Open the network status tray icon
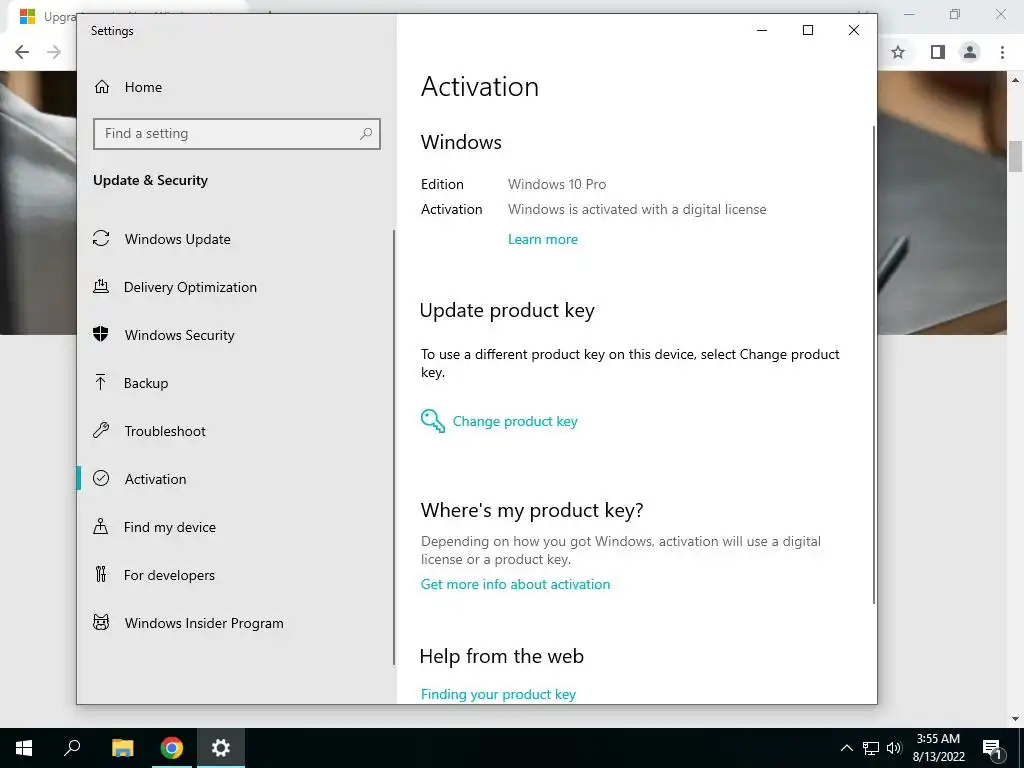The image size is (1024, 768). 871,748
